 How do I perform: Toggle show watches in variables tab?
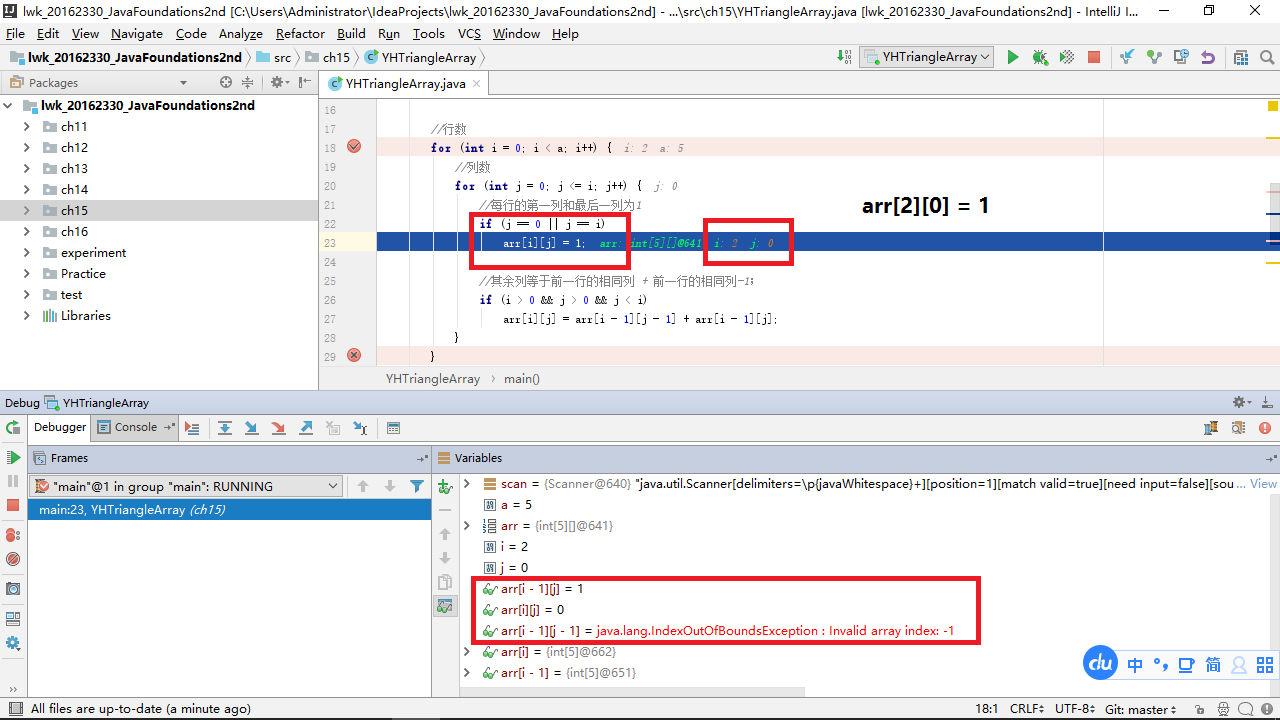[x=445, y=606]
